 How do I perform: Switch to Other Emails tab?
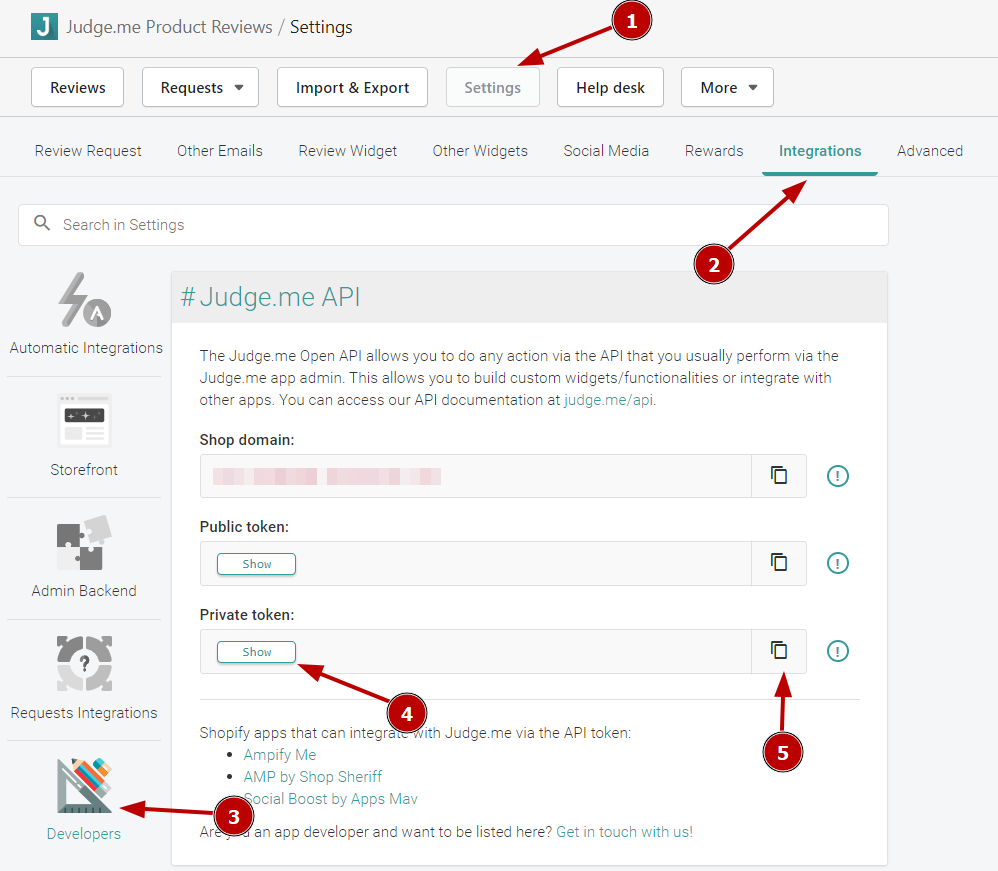pos(220,151)
